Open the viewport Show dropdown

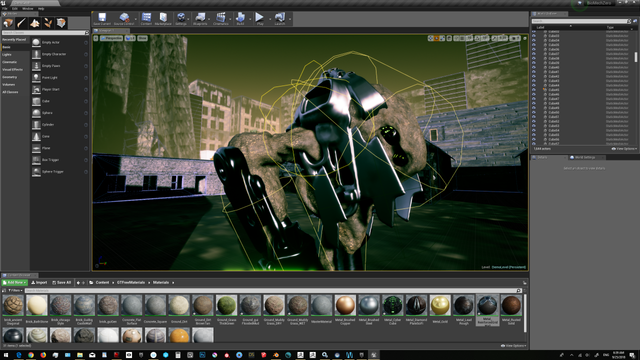(142, 38)
